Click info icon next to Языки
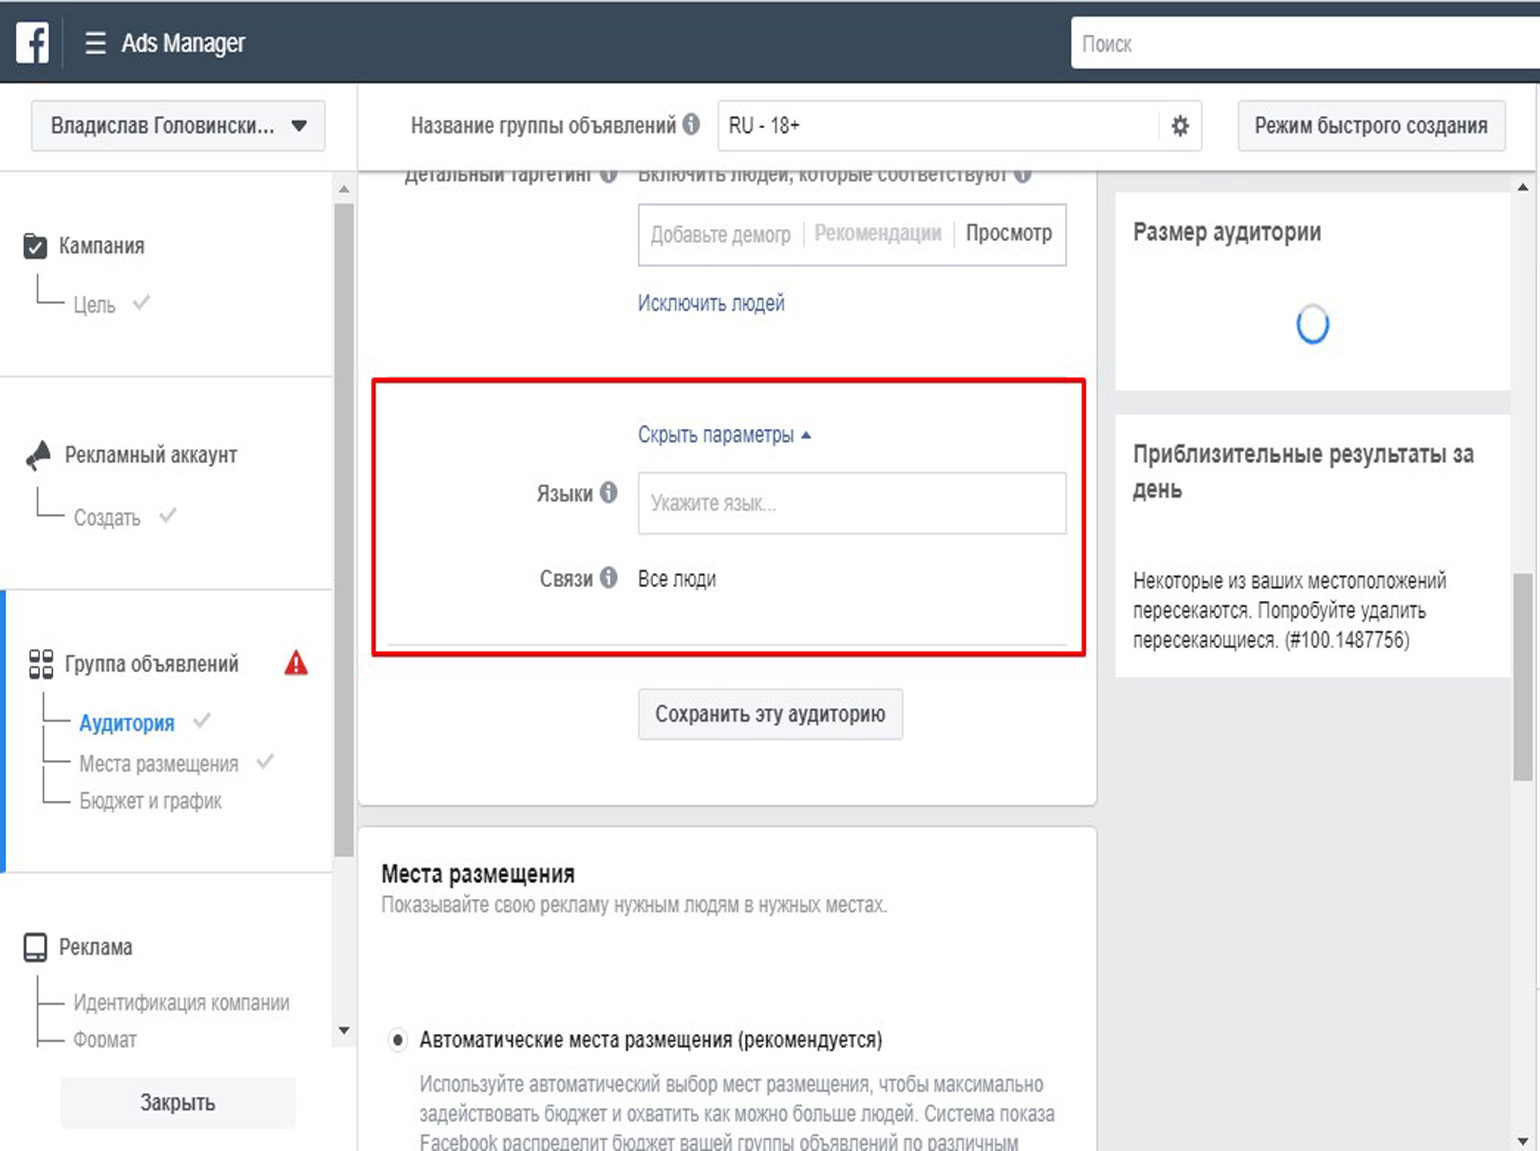 click(x=608, y=493)
